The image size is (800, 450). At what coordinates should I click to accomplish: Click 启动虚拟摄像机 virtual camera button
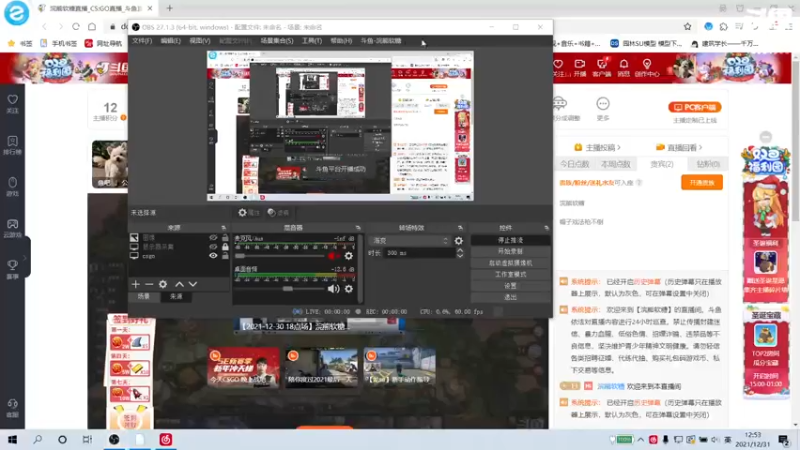click(510, 263)
